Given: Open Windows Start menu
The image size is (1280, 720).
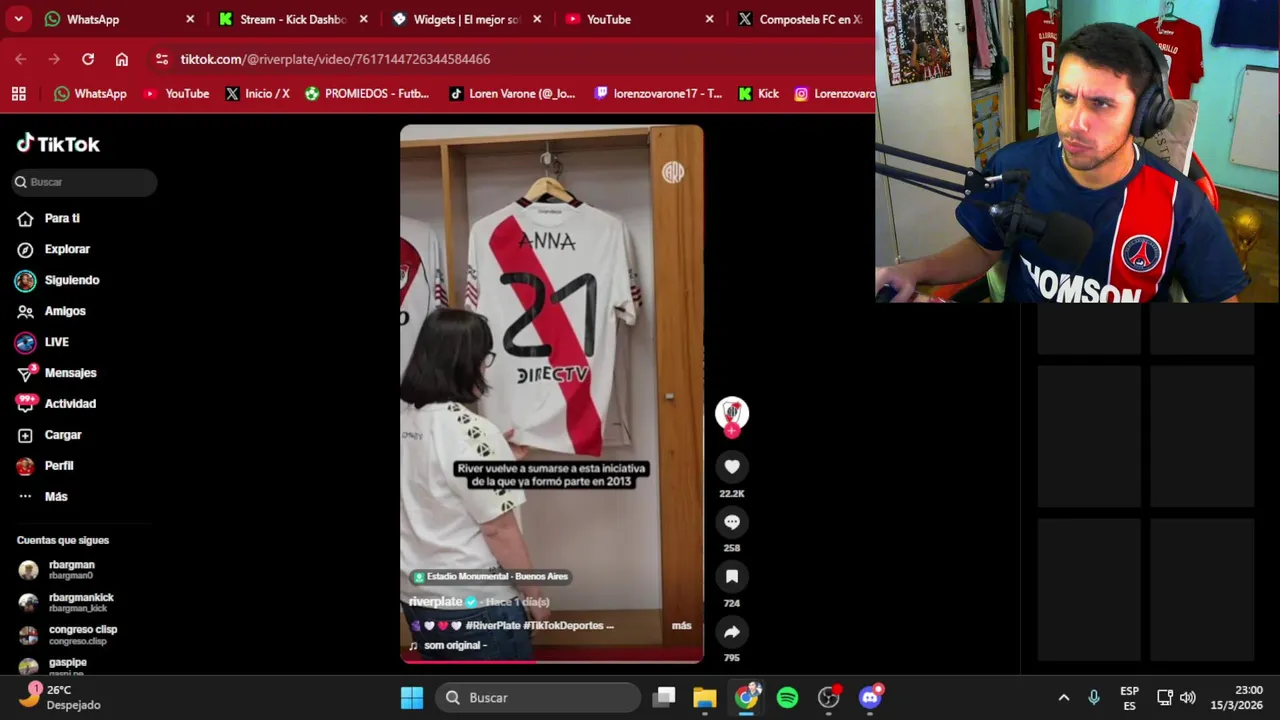Looking at the screenshot, I should coord(412,698).
